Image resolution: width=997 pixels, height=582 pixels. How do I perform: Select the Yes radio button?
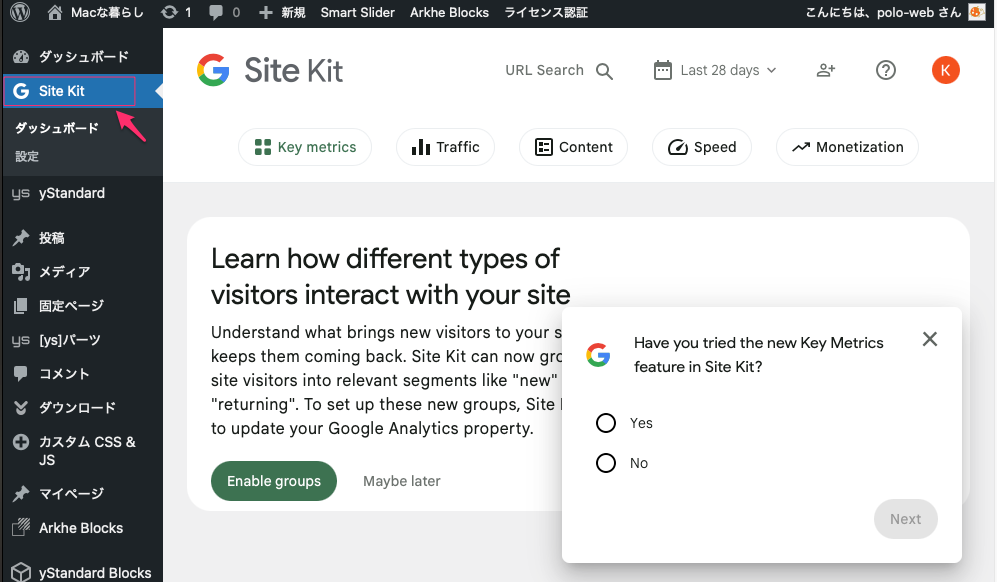click(x=606, y=423)
